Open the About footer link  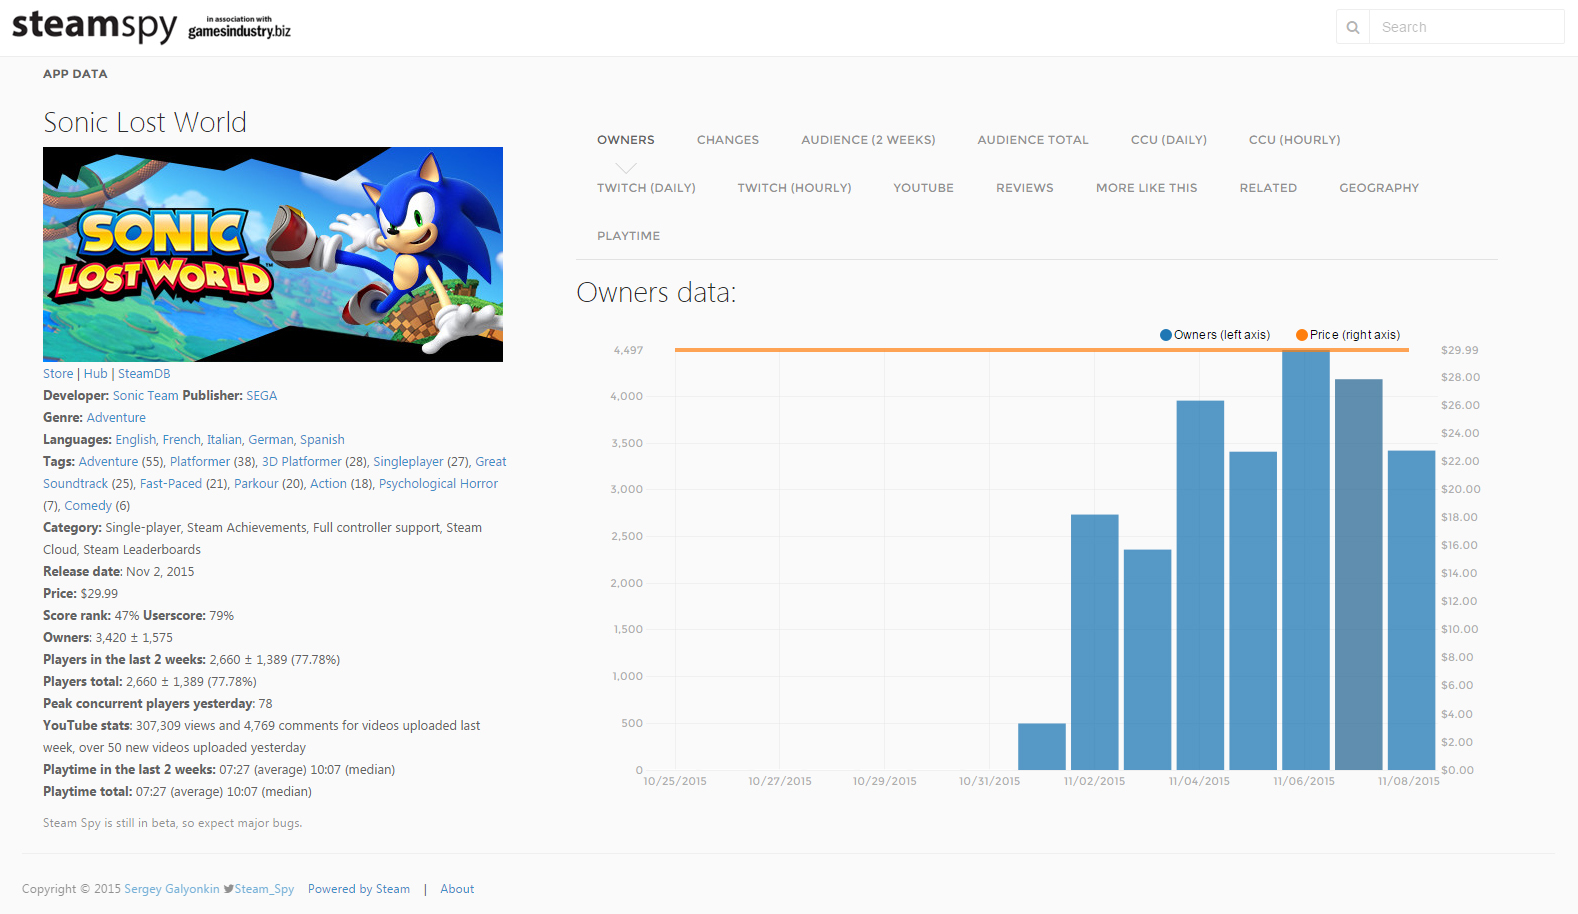point(457,889)
